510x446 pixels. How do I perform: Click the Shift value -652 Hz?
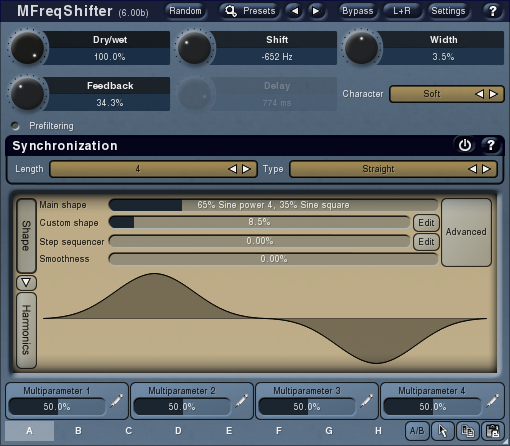tap(277, 57)
